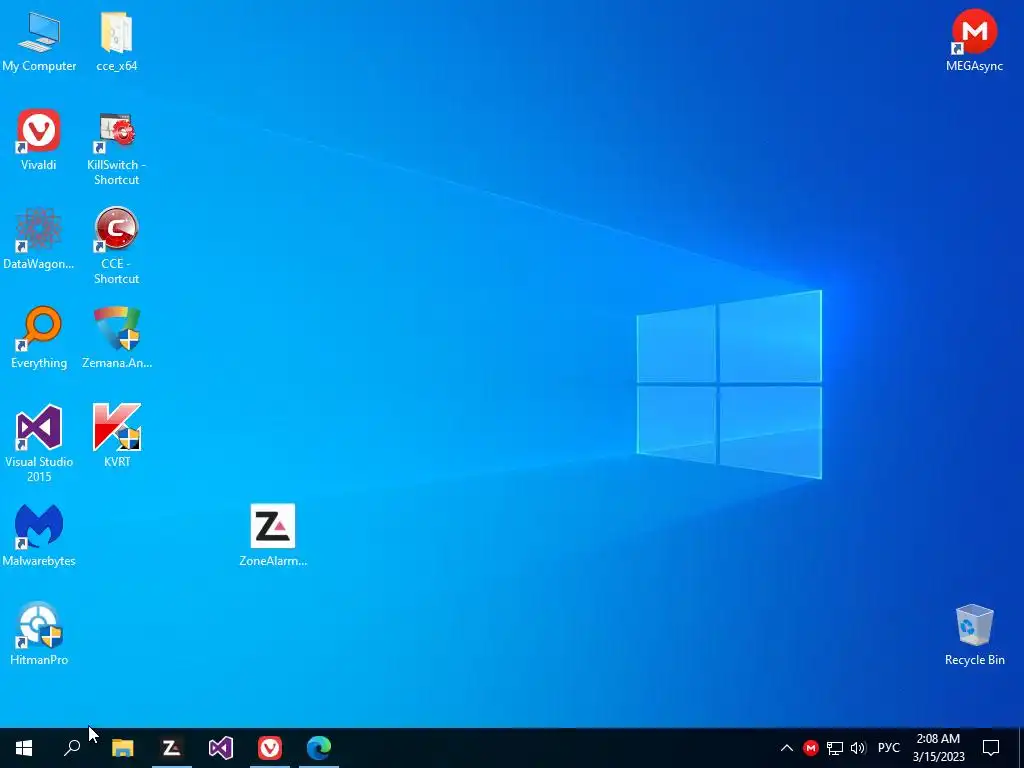Switch to Microsoft Edge in taskbar

(319, 748)
